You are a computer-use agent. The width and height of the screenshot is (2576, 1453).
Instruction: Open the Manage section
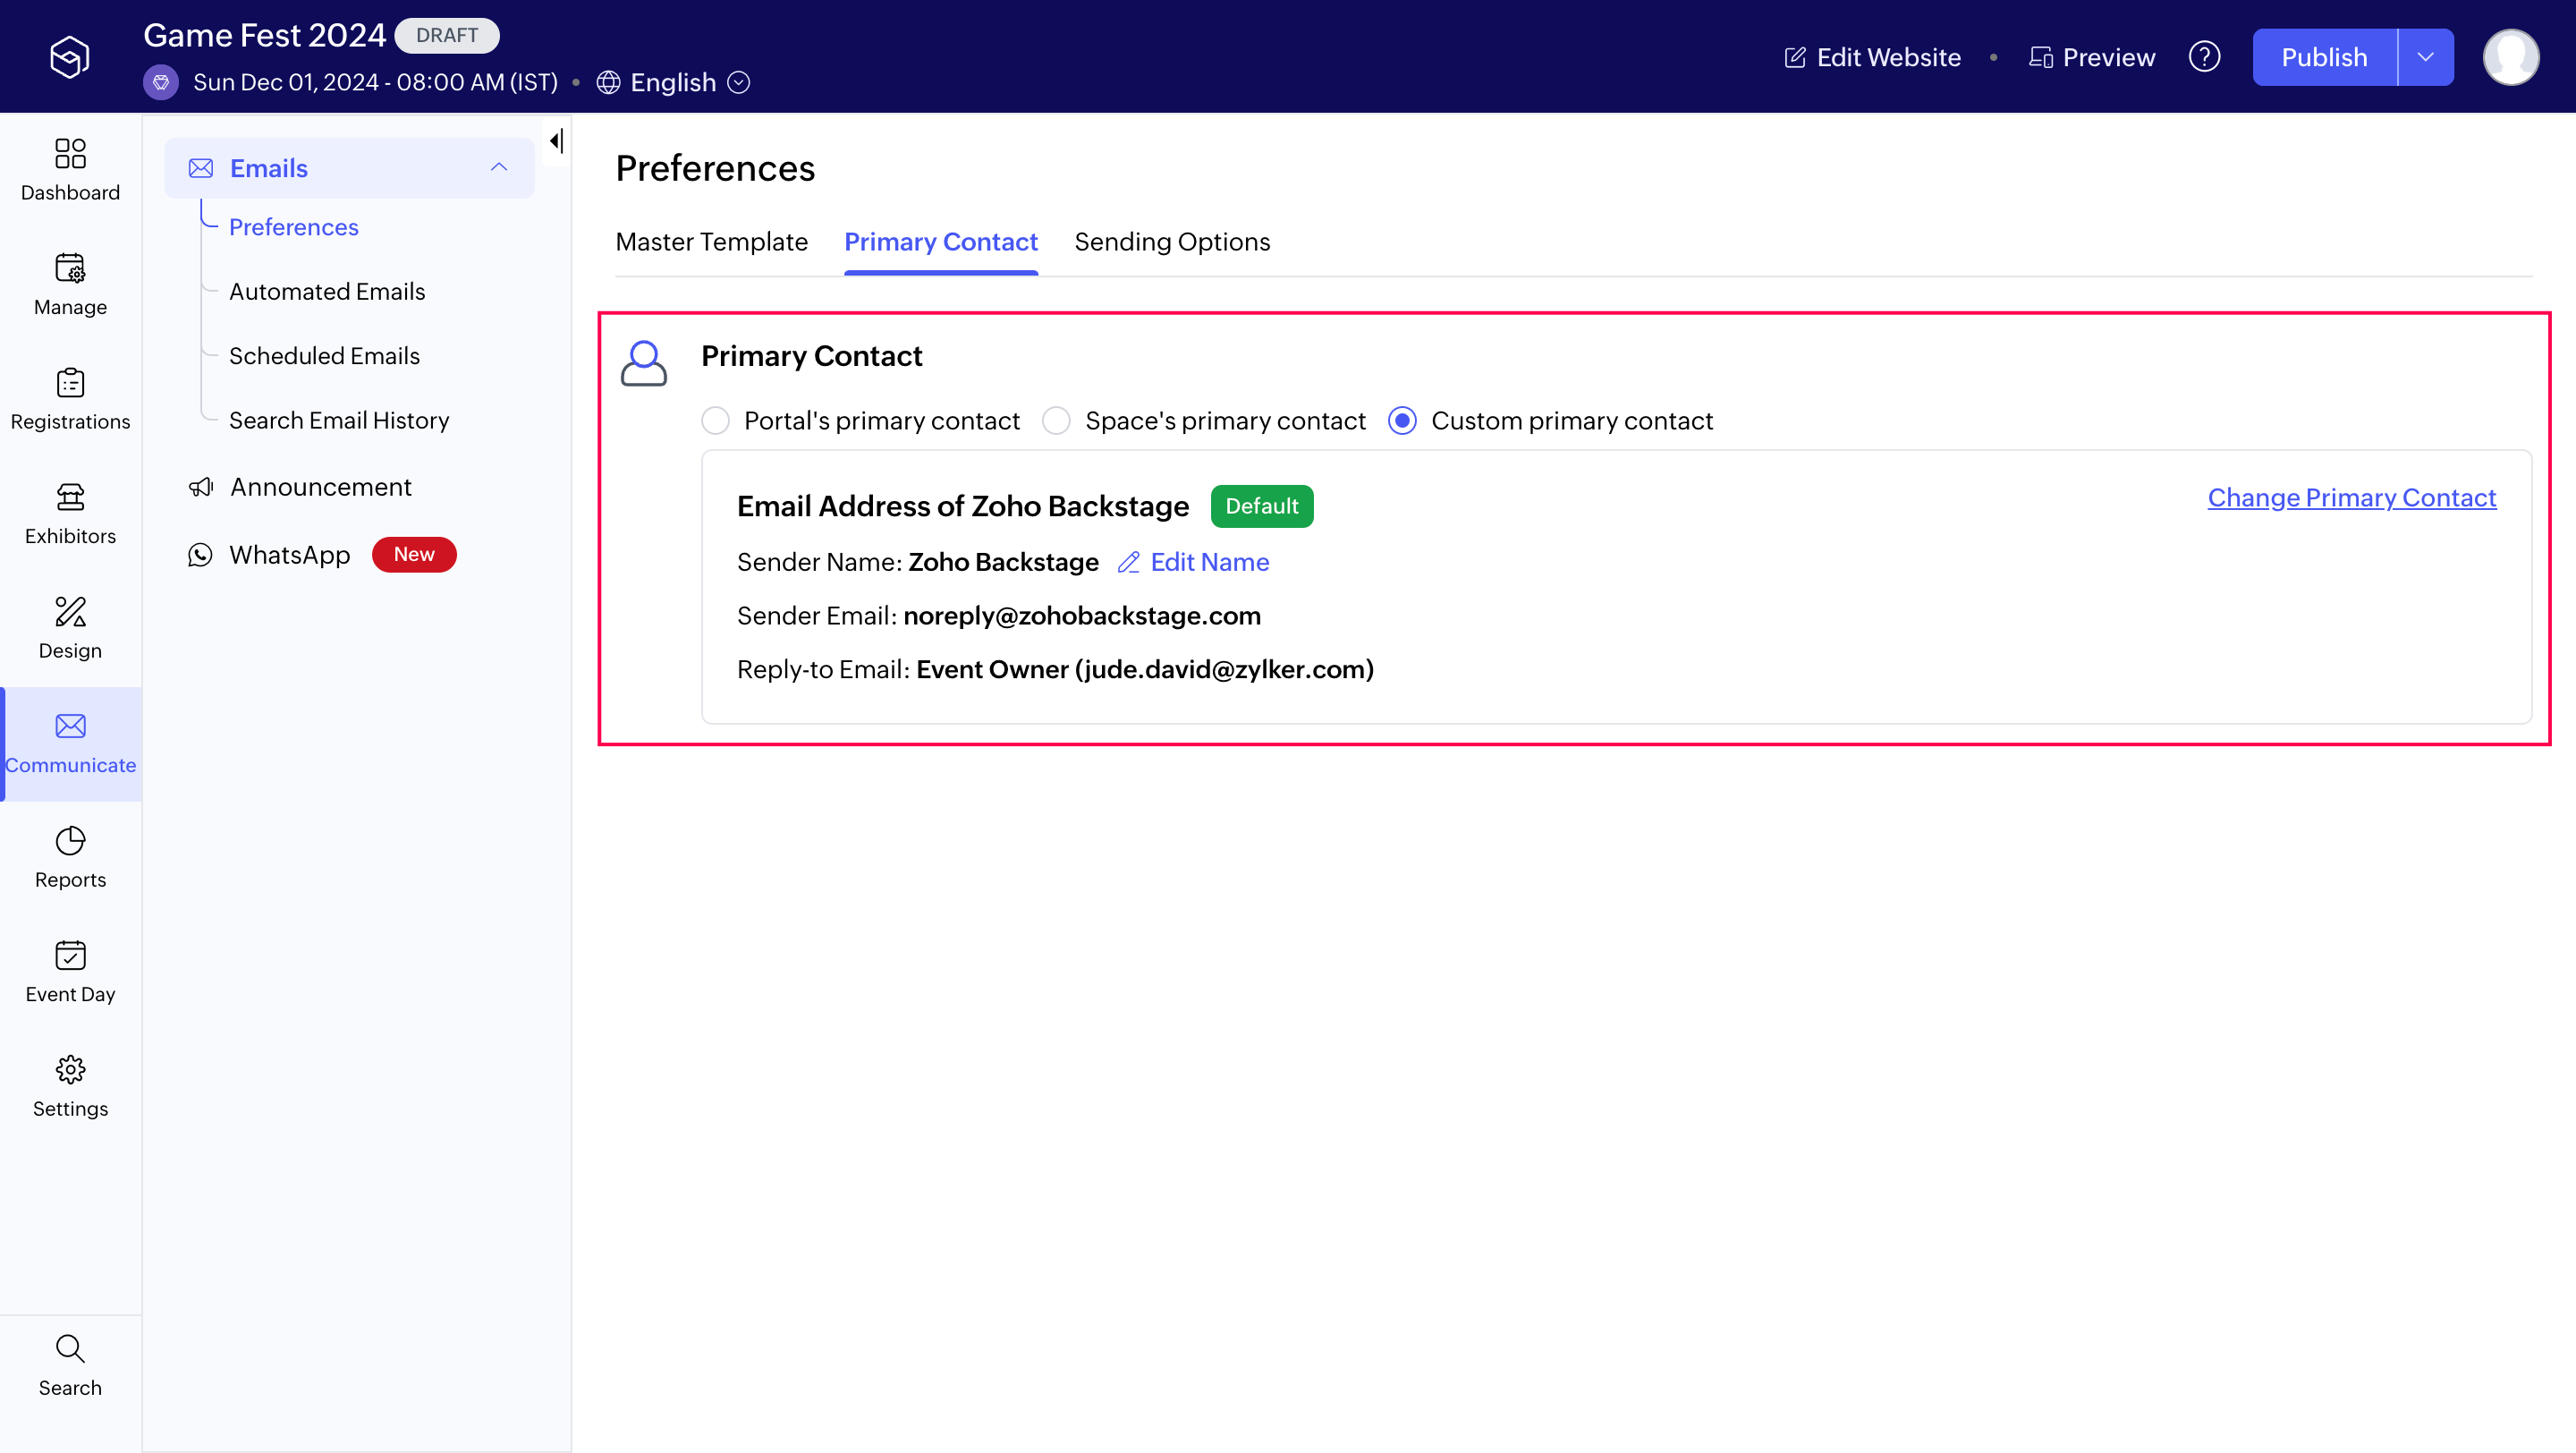70,285
